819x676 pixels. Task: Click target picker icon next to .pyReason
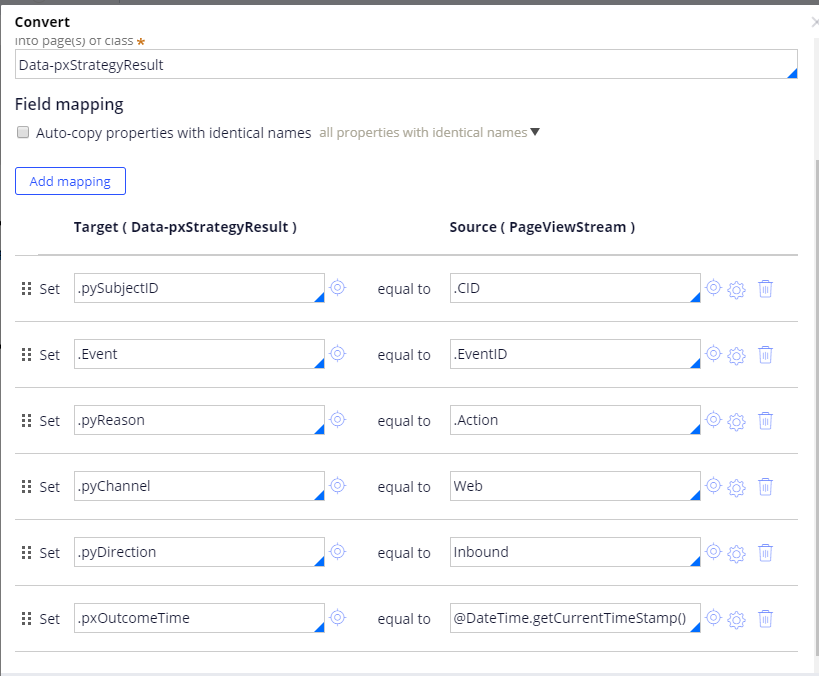[x=338, y=420]
